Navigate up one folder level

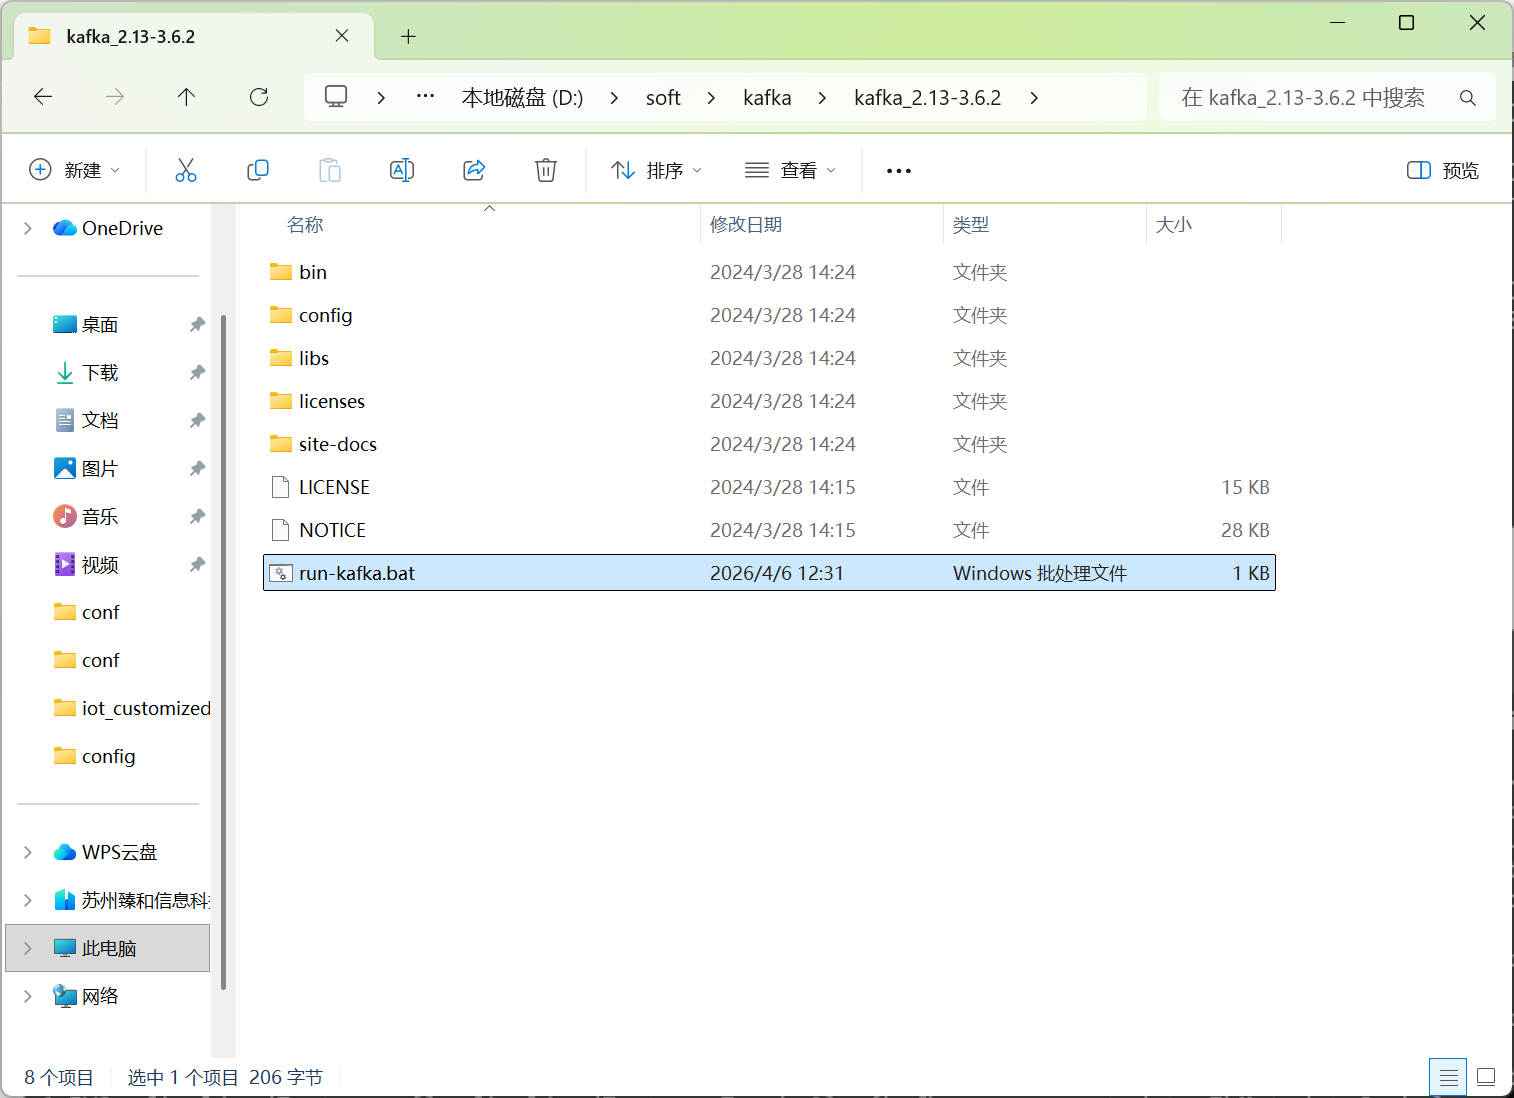tap(186, 97)
